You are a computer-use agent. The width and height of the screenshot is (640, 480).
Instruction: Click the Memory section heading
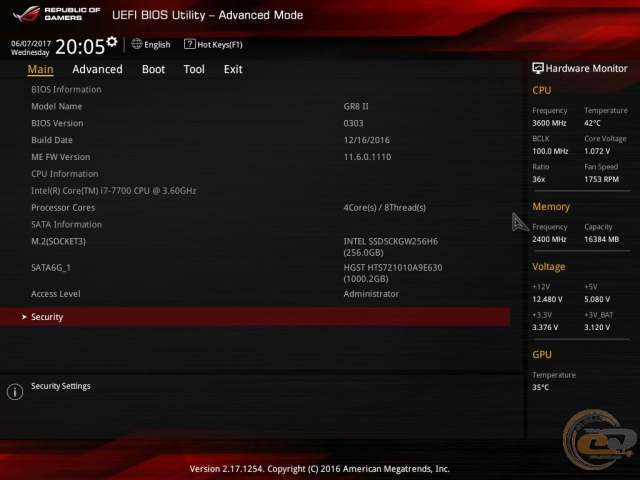(x=551, y=207)
